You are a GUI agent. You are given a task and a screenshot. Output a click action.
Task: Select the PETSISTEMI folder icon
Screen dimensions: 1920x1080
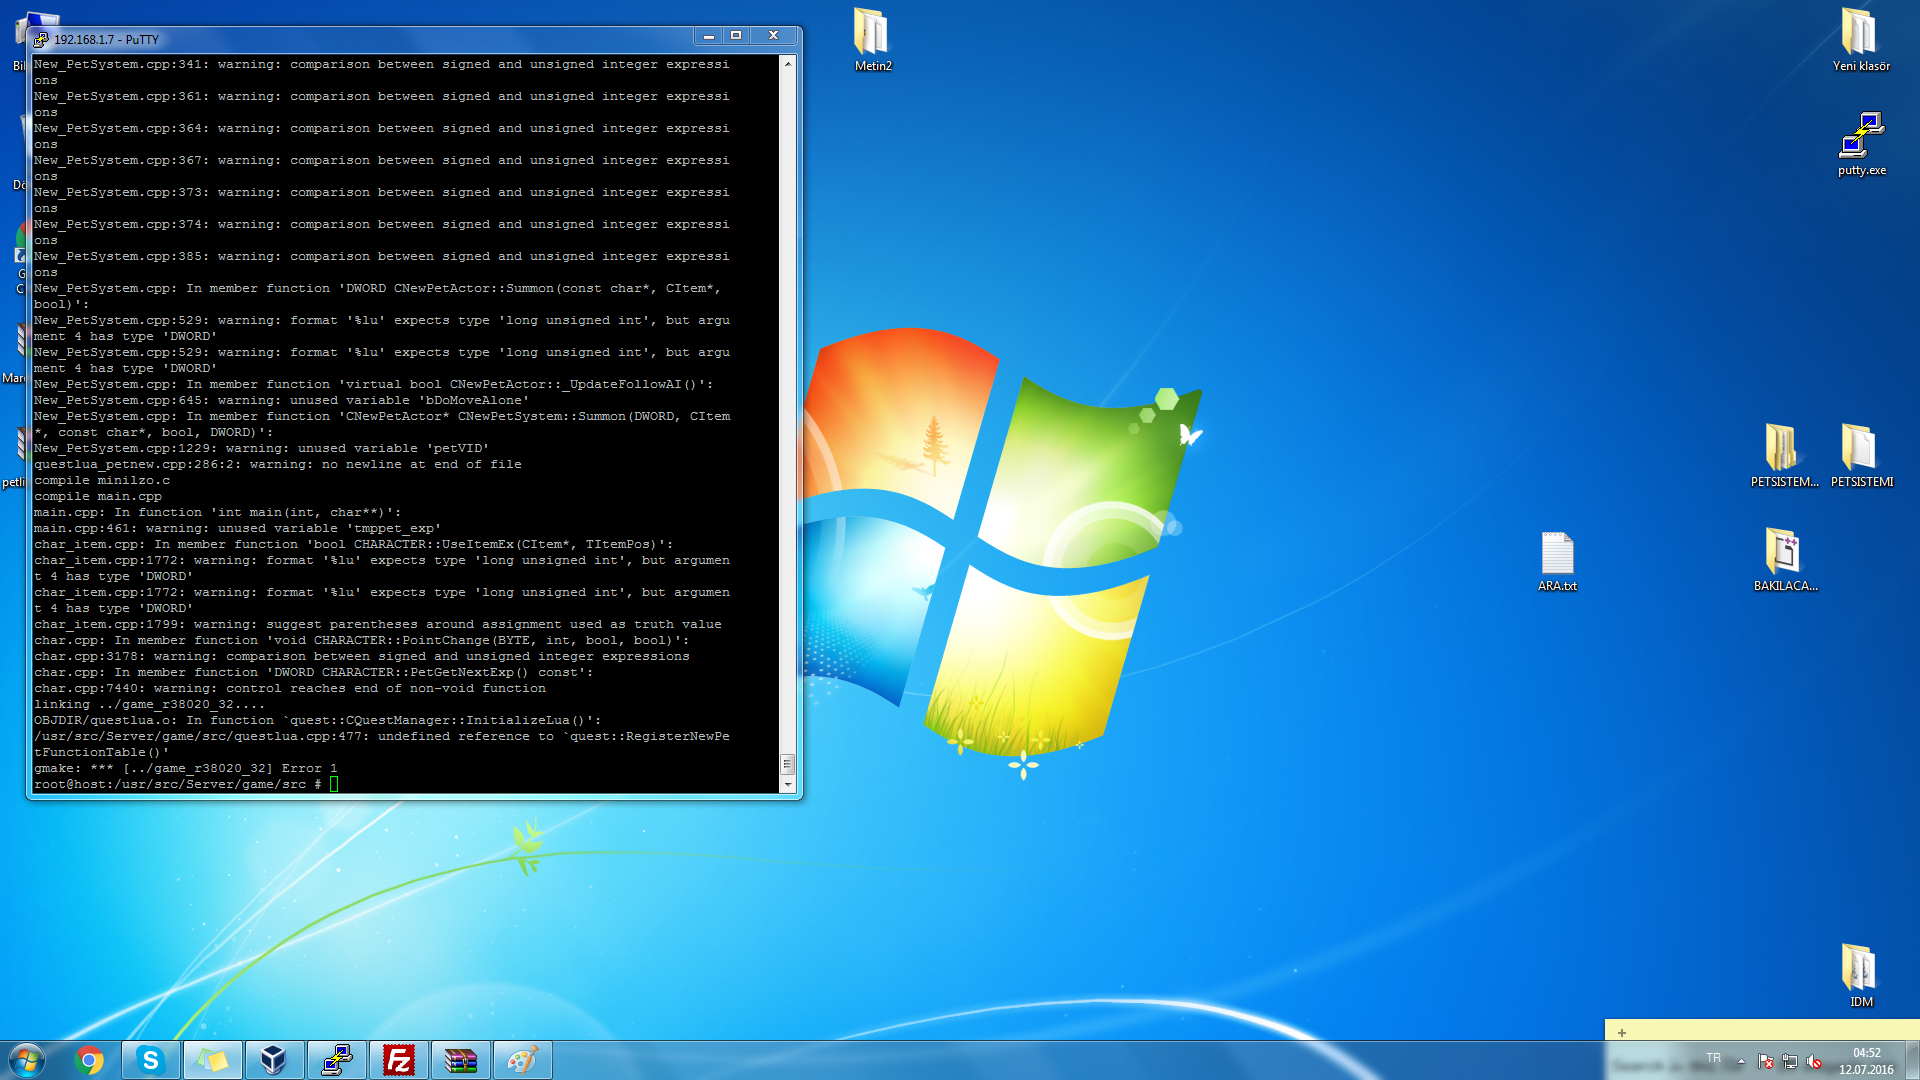coord(1861,456)
